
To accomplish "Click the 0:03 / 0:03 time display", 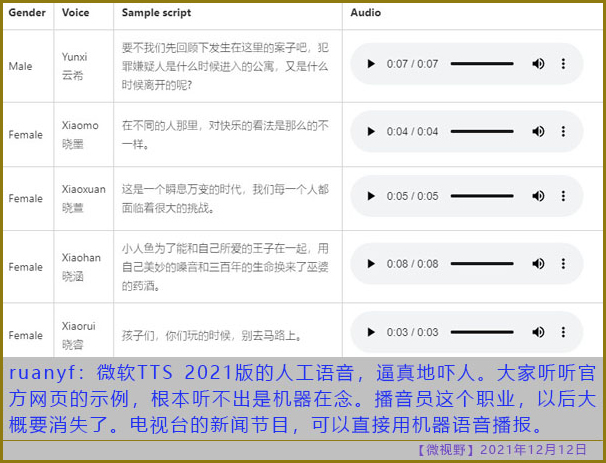I will [x=412, y=332].
